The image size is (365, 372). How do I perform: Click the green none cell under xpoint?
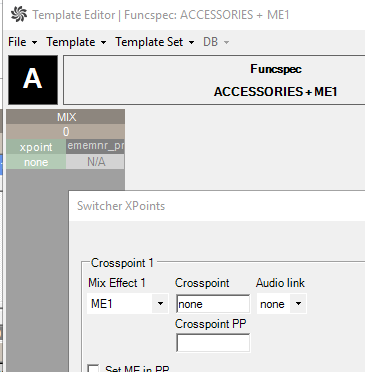point(36,162)
